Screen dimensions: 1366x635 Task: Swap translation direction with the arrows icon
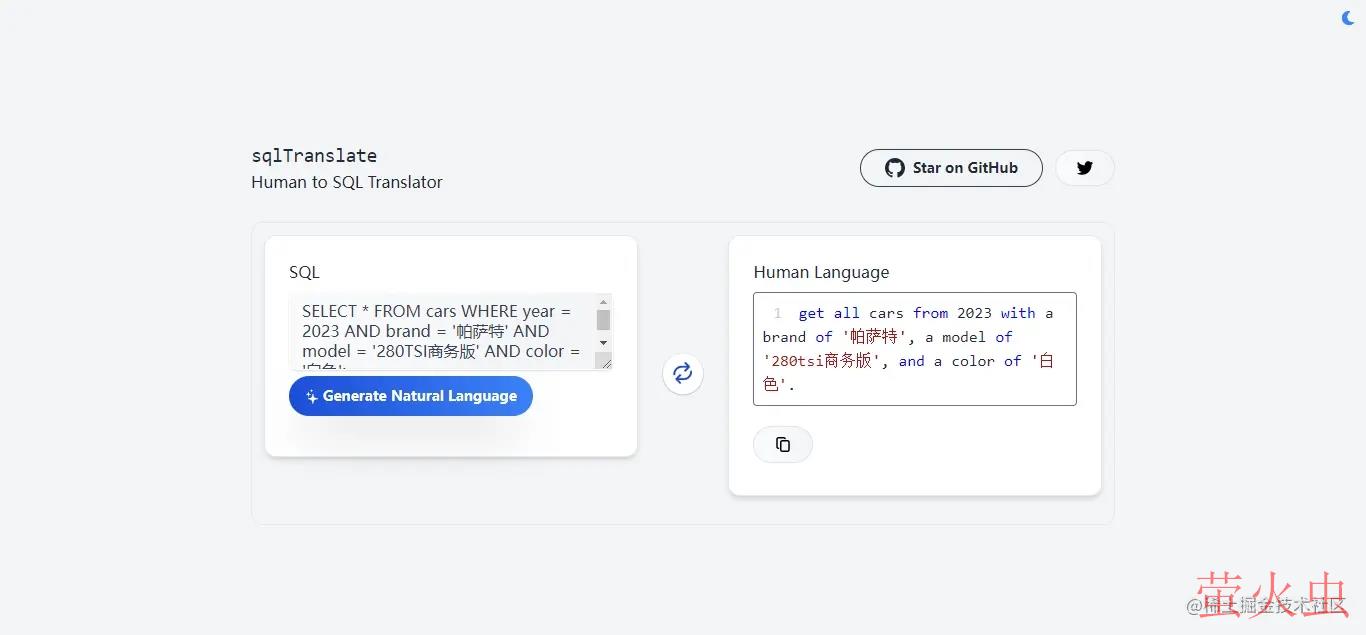click(x=682, y=374)
